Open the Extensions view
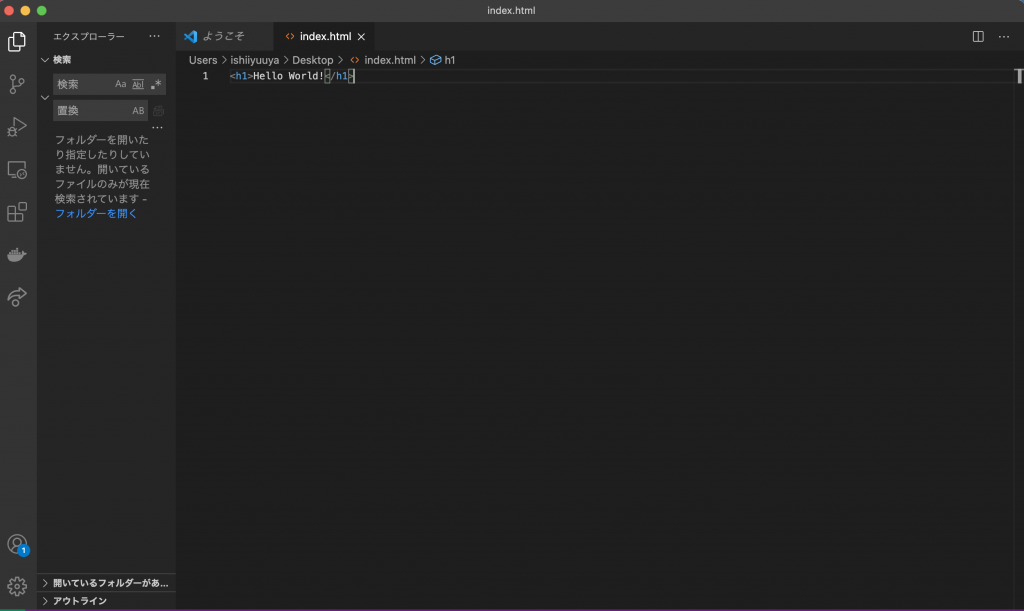The width and height of the screenshot is (1024, 611). (x=17, y=212)
